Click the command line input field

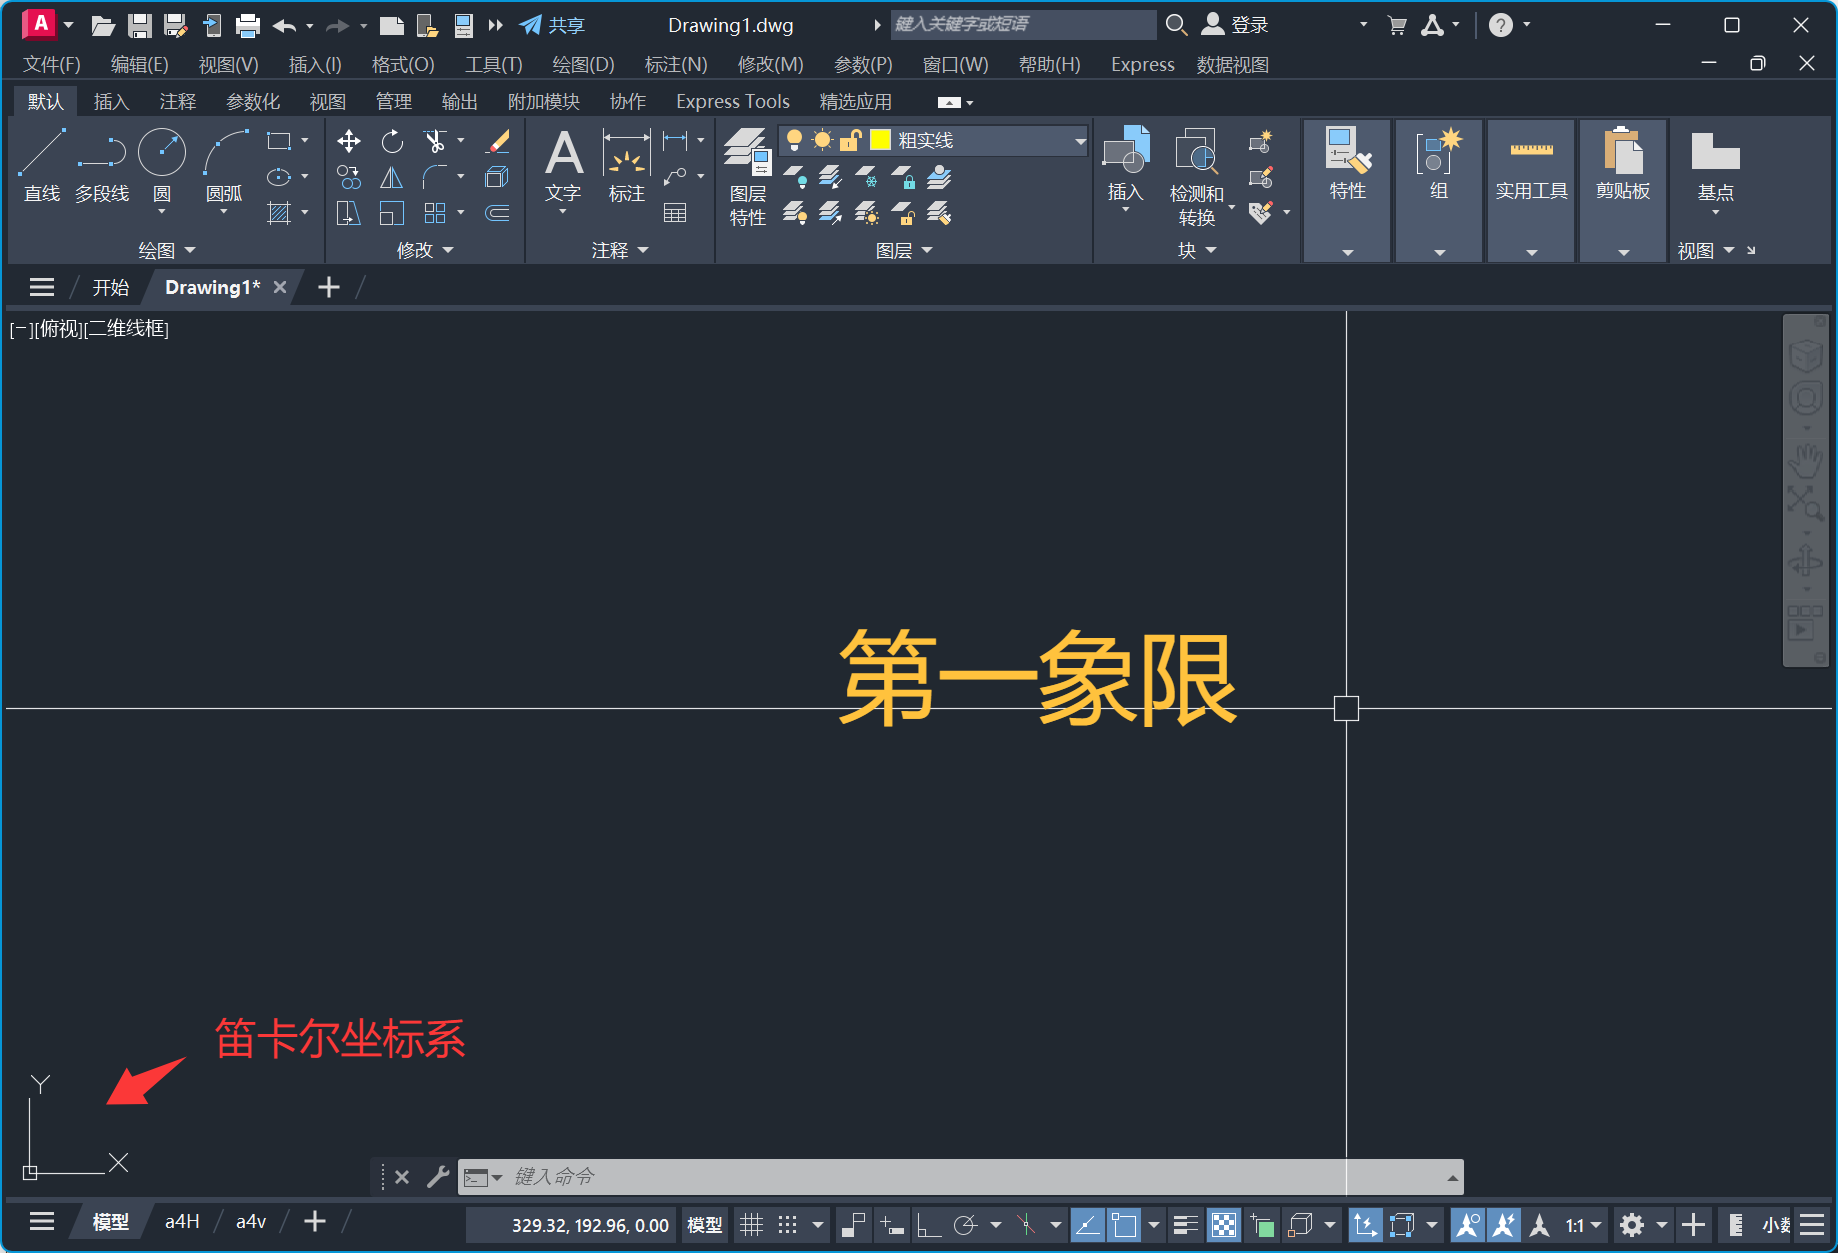[x=960, y=1177]
